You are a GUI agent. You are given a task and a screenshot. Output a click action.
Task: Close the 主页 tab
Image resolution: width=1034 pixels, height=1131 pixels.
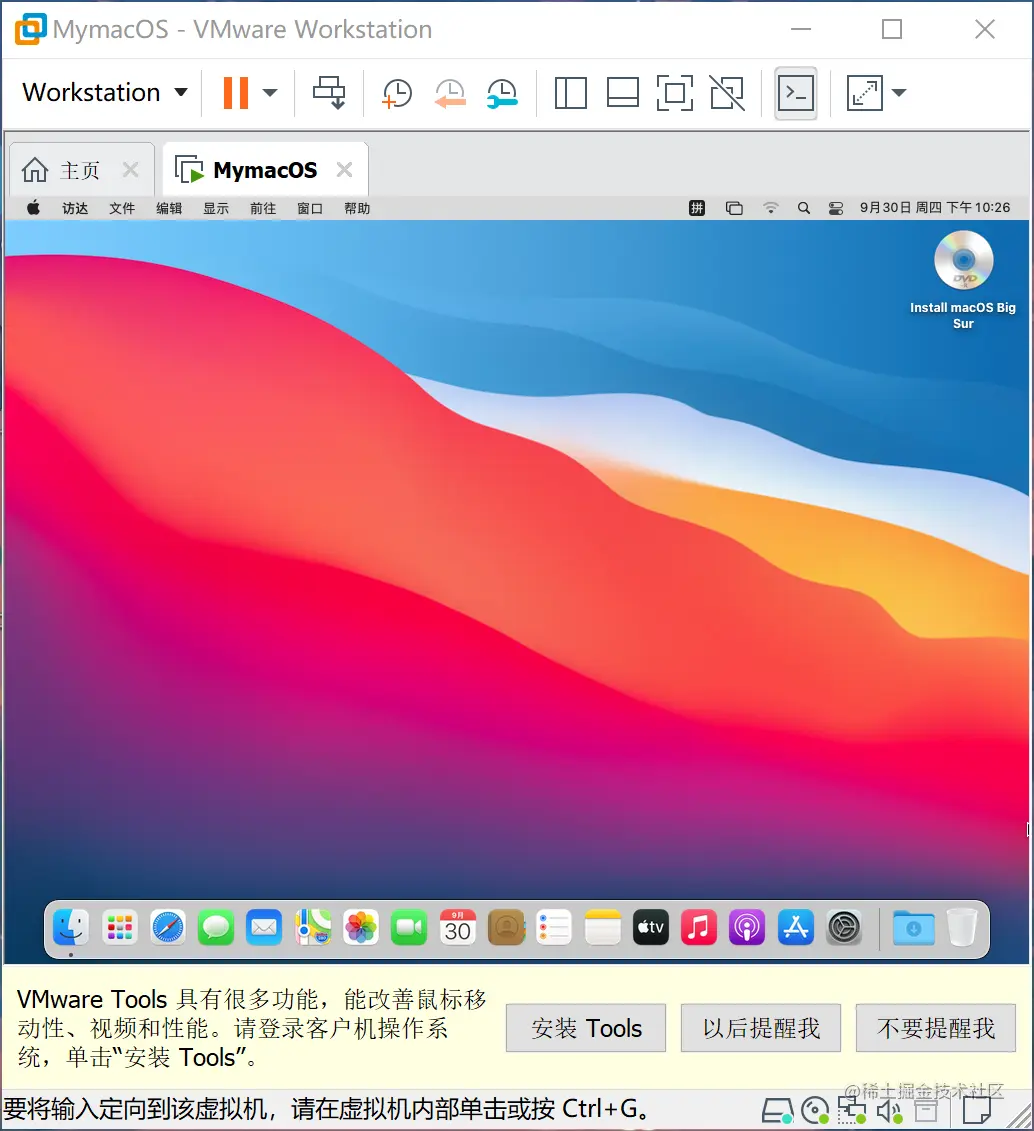(131, 170)
